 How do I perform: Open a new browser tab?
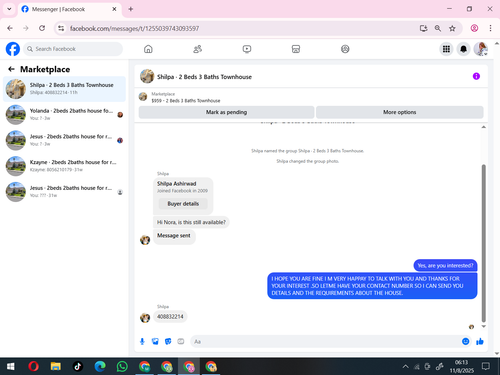pyautogui.click(x=131, y=9)
